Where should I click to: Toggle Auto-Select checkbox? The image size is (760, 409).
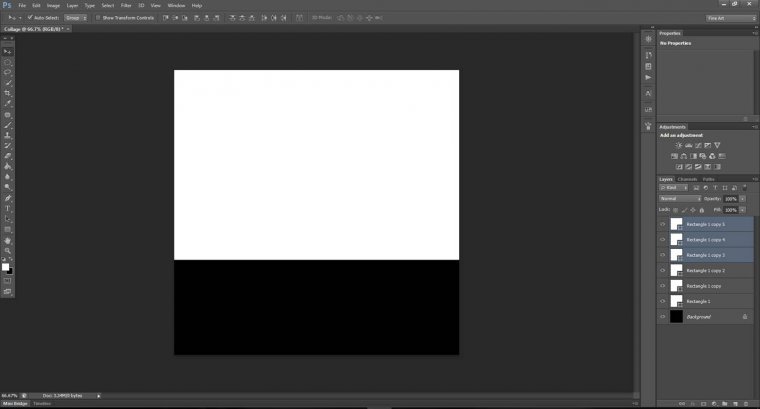pyautogui.click(x=30, y=17)
